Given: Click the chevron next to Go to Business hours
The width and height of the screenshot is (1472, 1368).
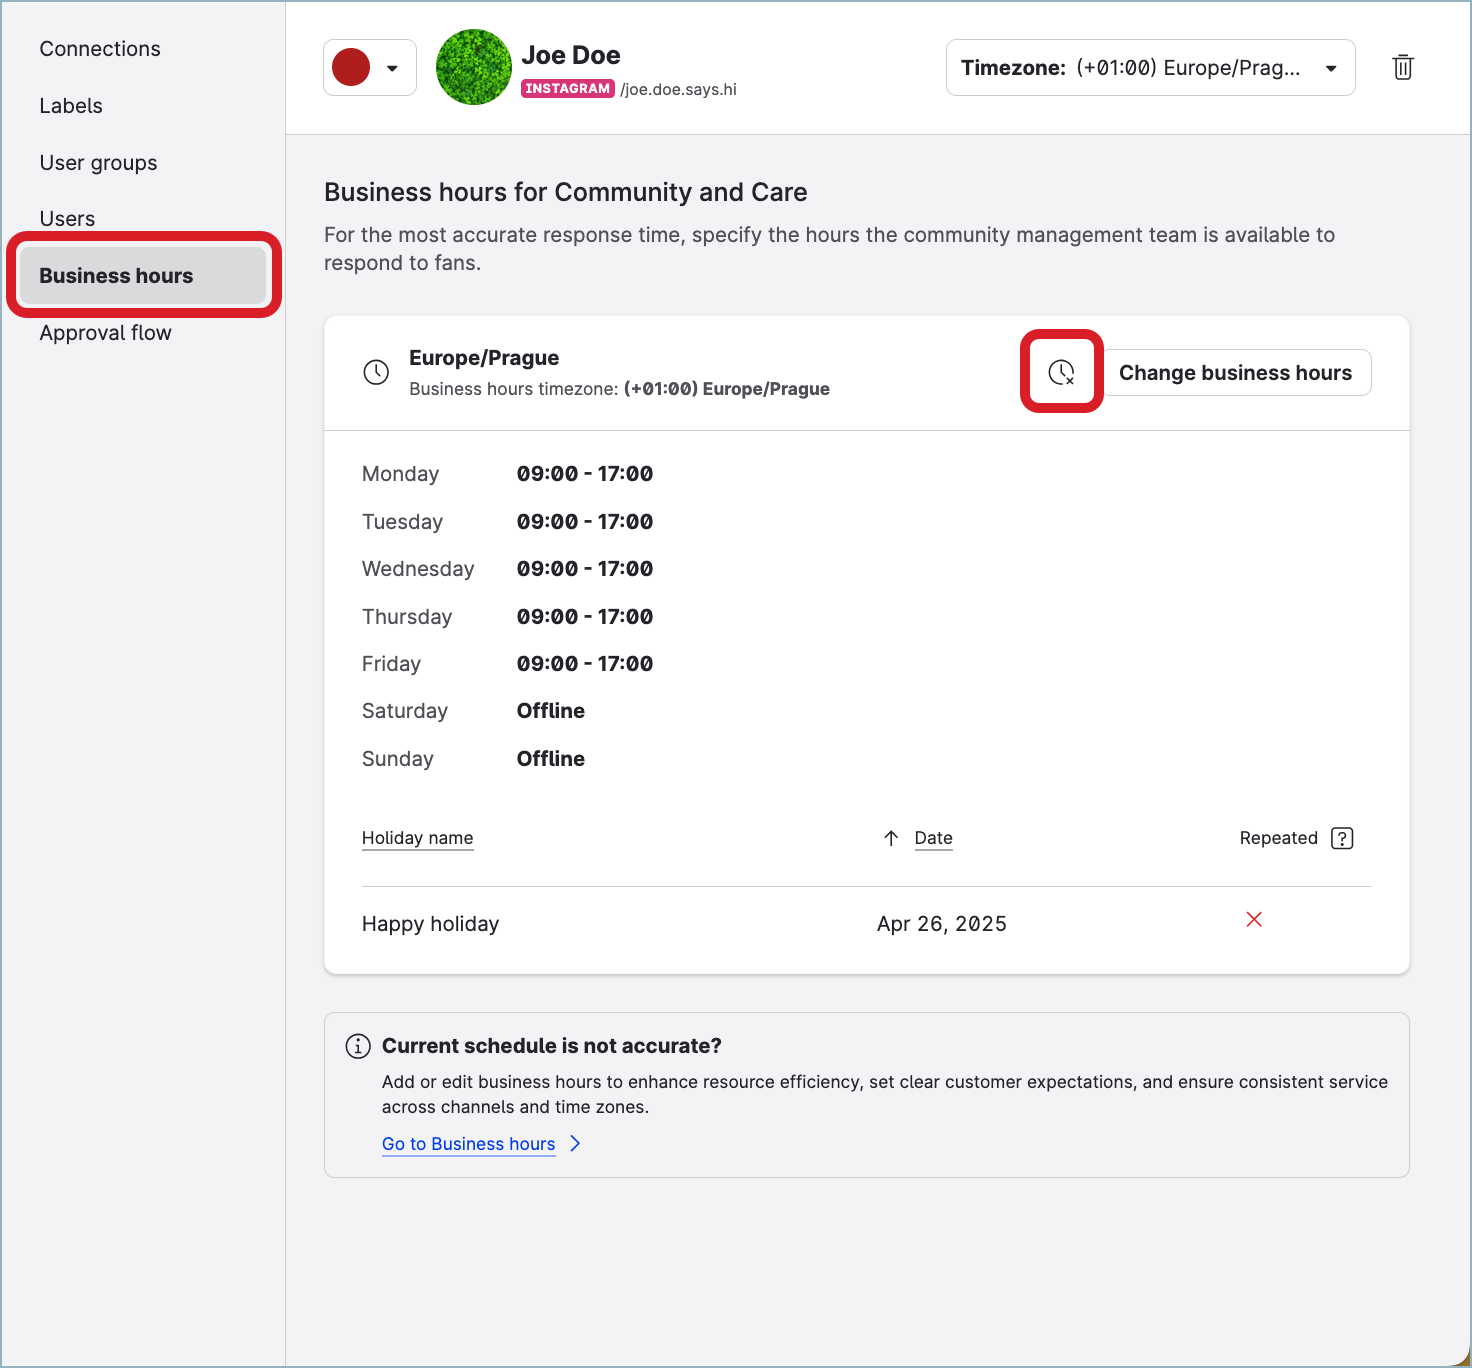Looking at the screenshot, I should point(575,1143).
